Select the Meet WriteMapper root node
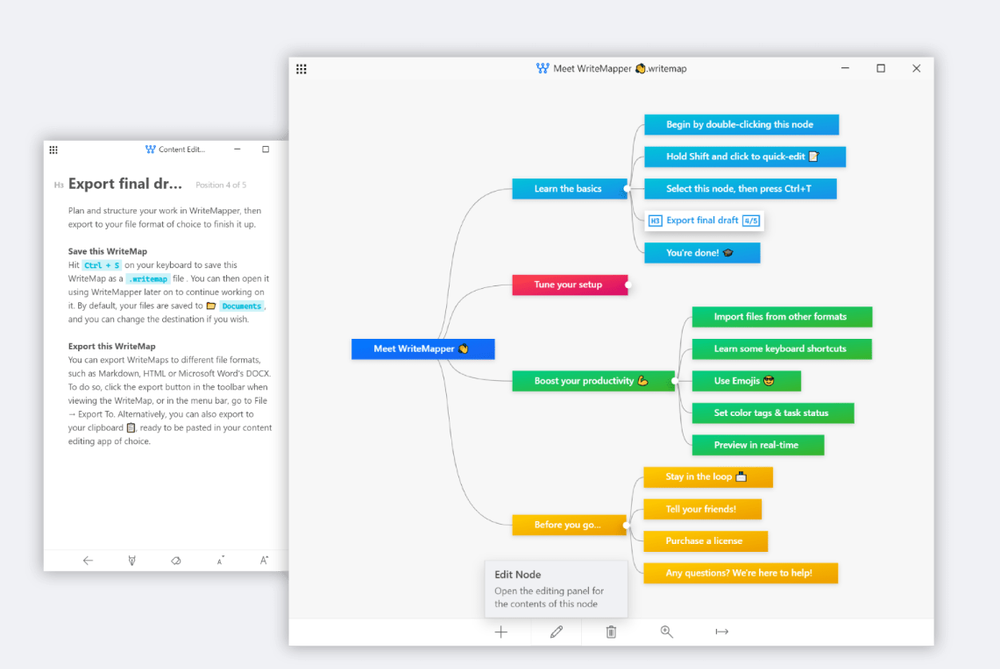The width and height of the screenshot is (1000, 669). (x=423, y=349)
